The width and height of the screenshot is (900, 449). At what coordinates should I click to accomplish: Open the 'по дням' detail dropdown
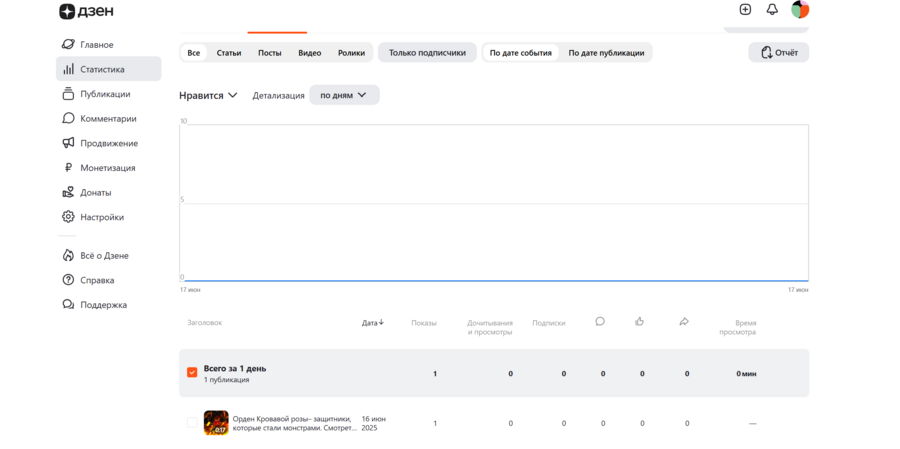343,95
